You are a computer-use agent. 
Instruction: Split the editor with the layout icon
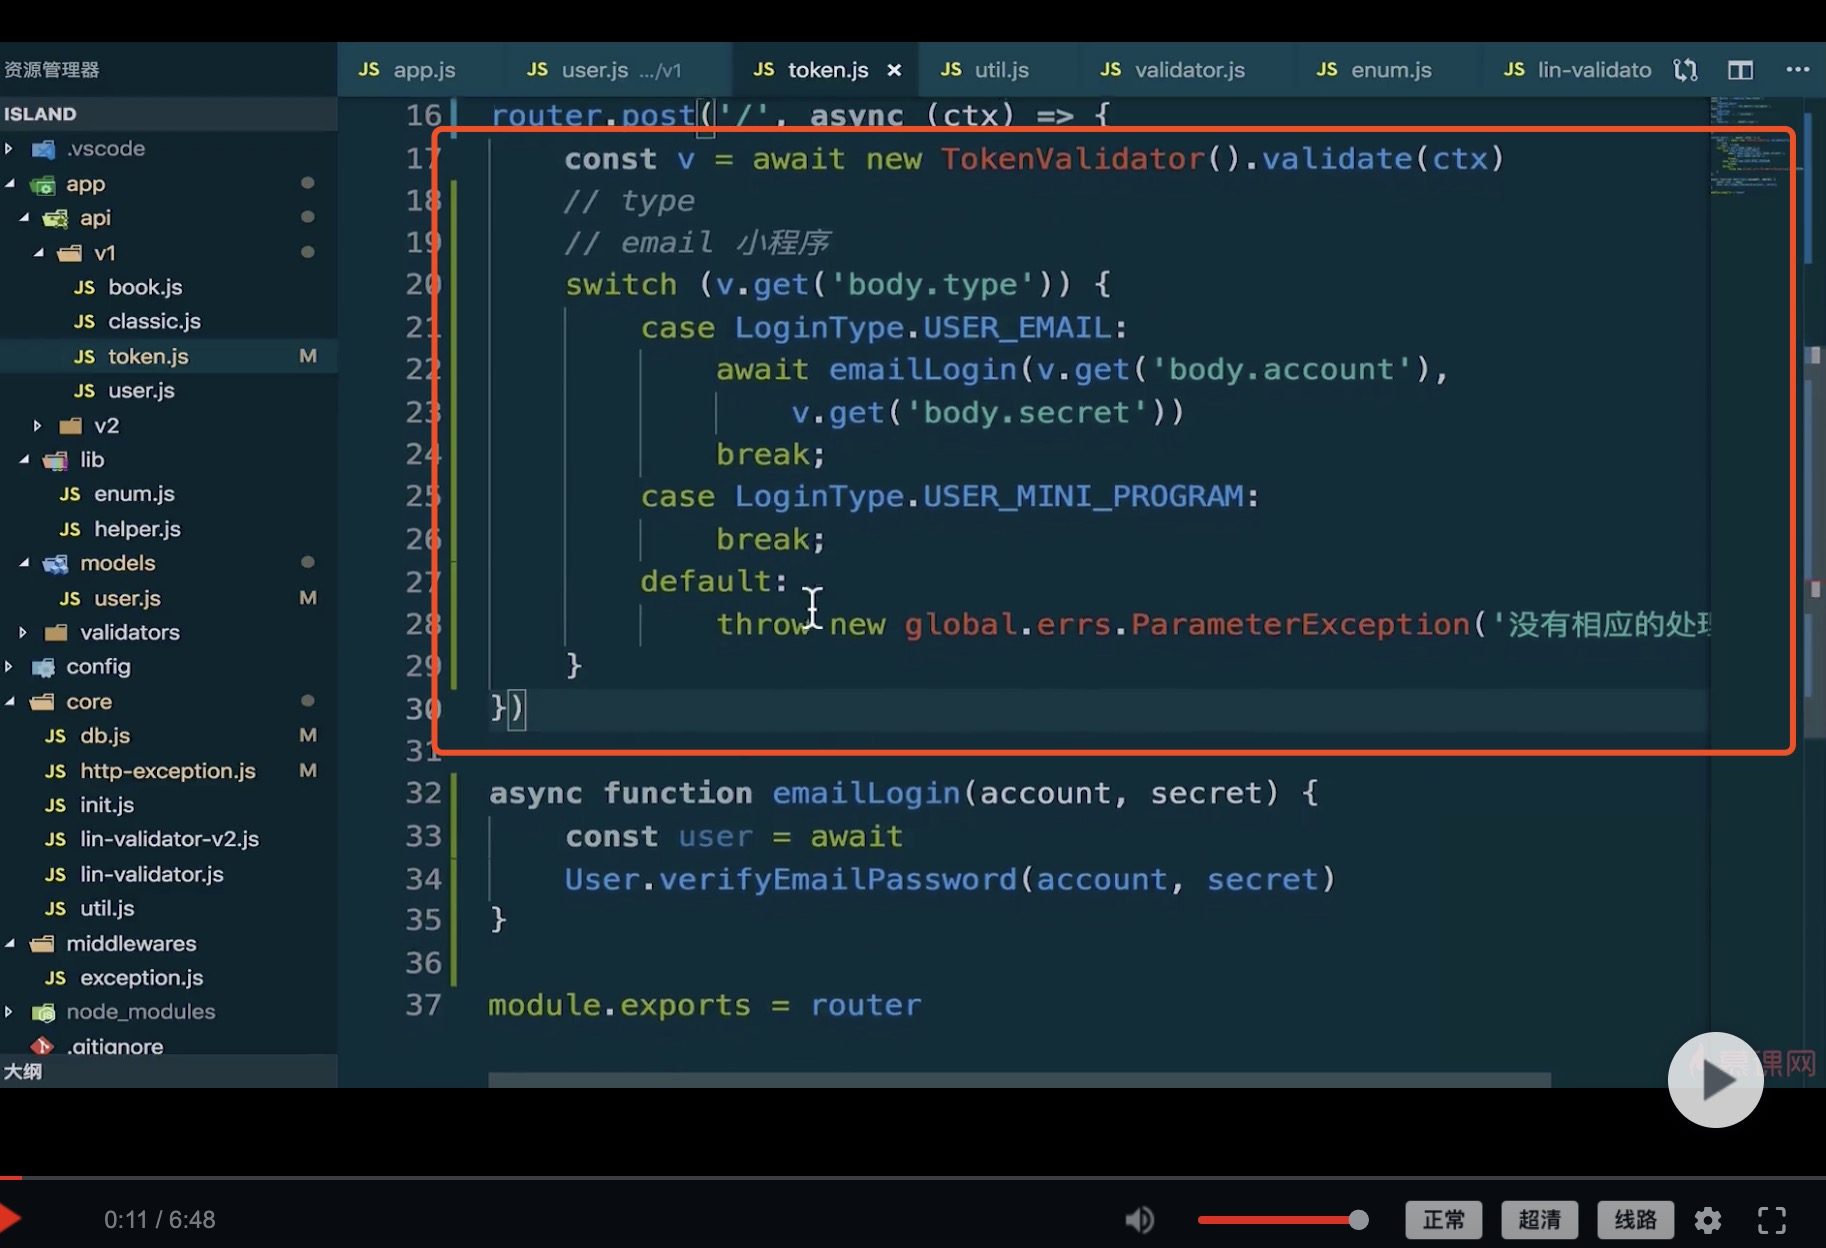tap(1741, 70)
